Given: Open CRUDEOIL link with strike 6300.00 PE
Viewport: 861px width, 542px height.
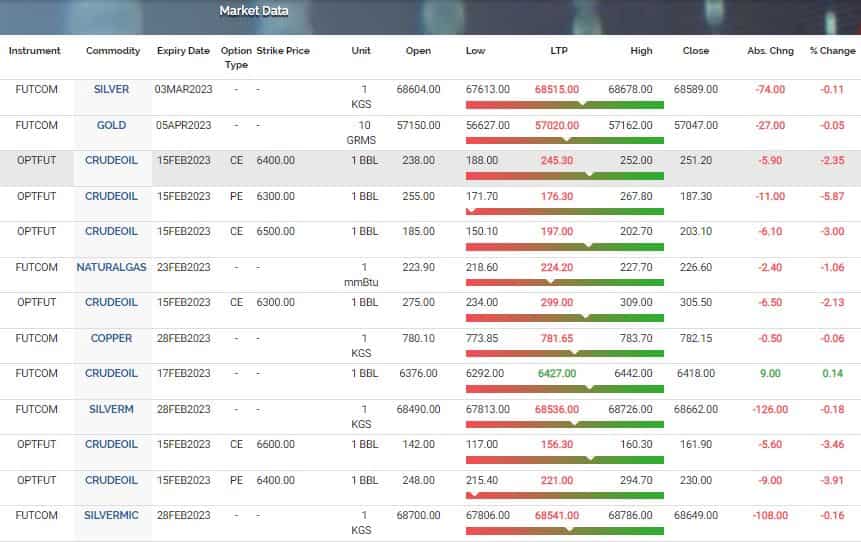Looking at the screenshot, I should 111,196.
